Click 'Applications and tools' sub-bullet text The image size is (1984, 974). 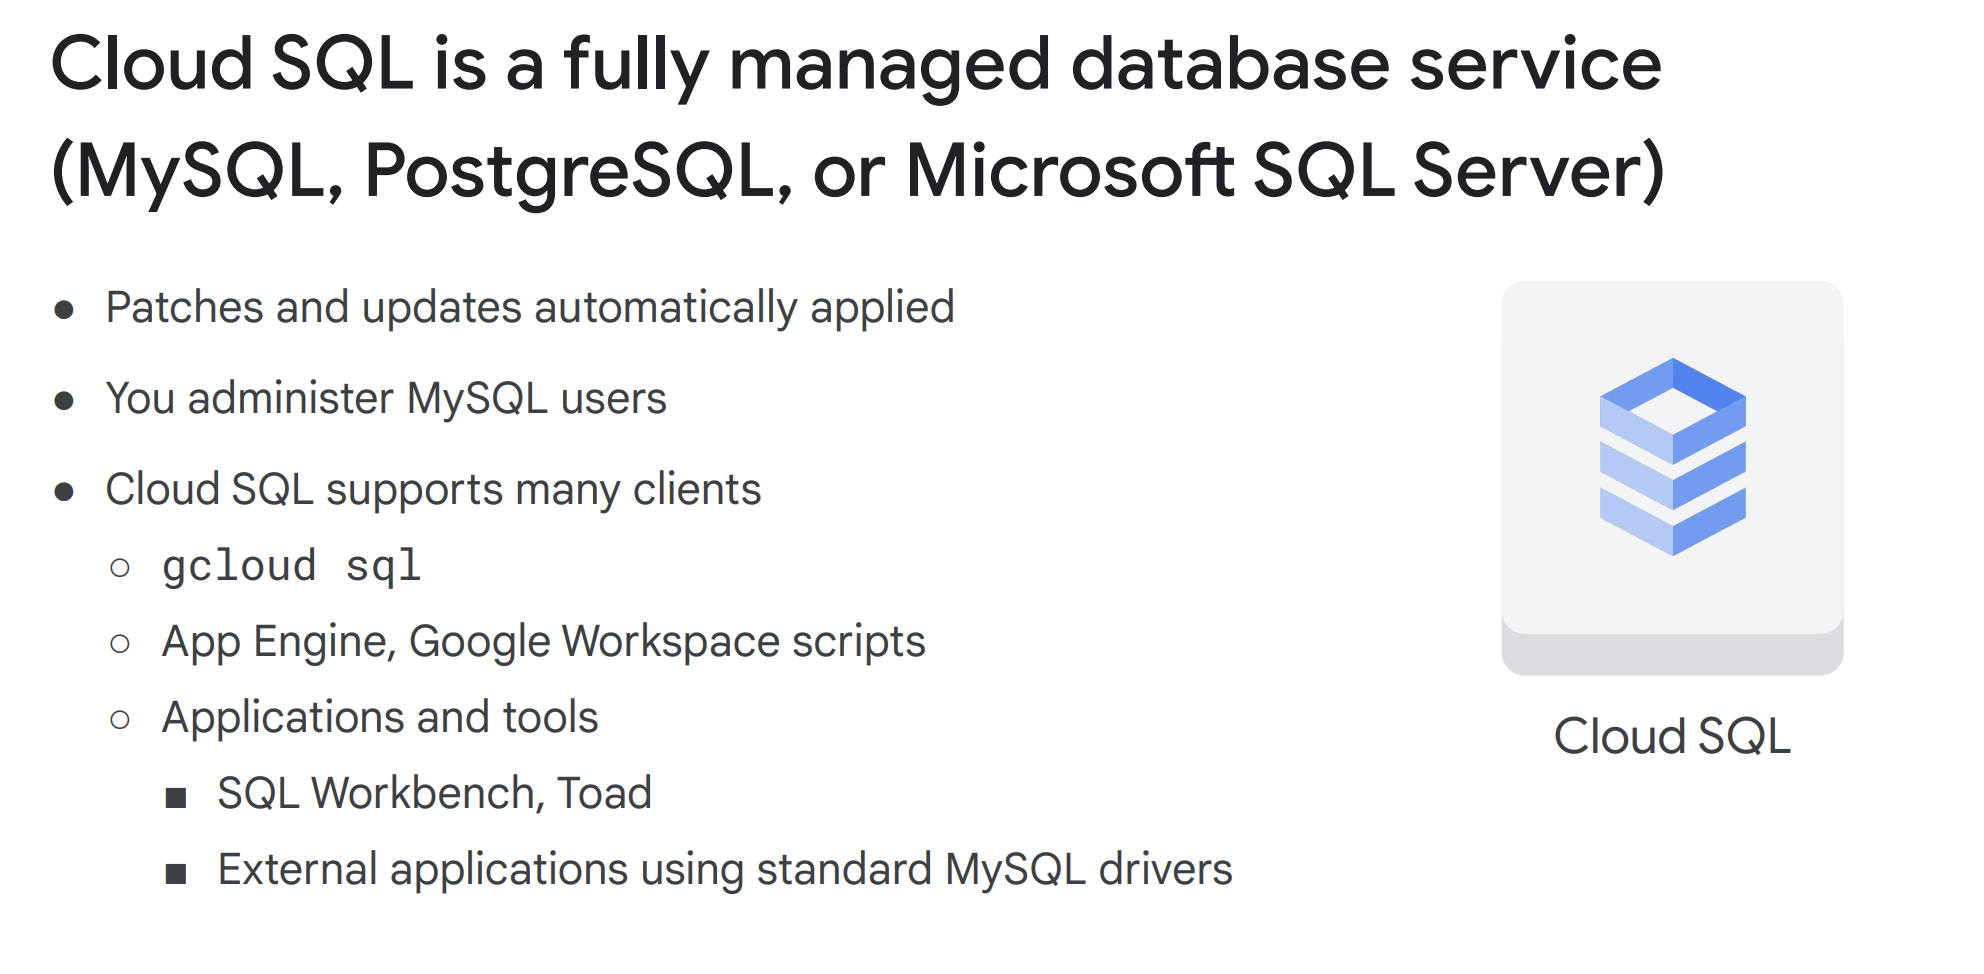pyautogui.click(x=380, y=717)
